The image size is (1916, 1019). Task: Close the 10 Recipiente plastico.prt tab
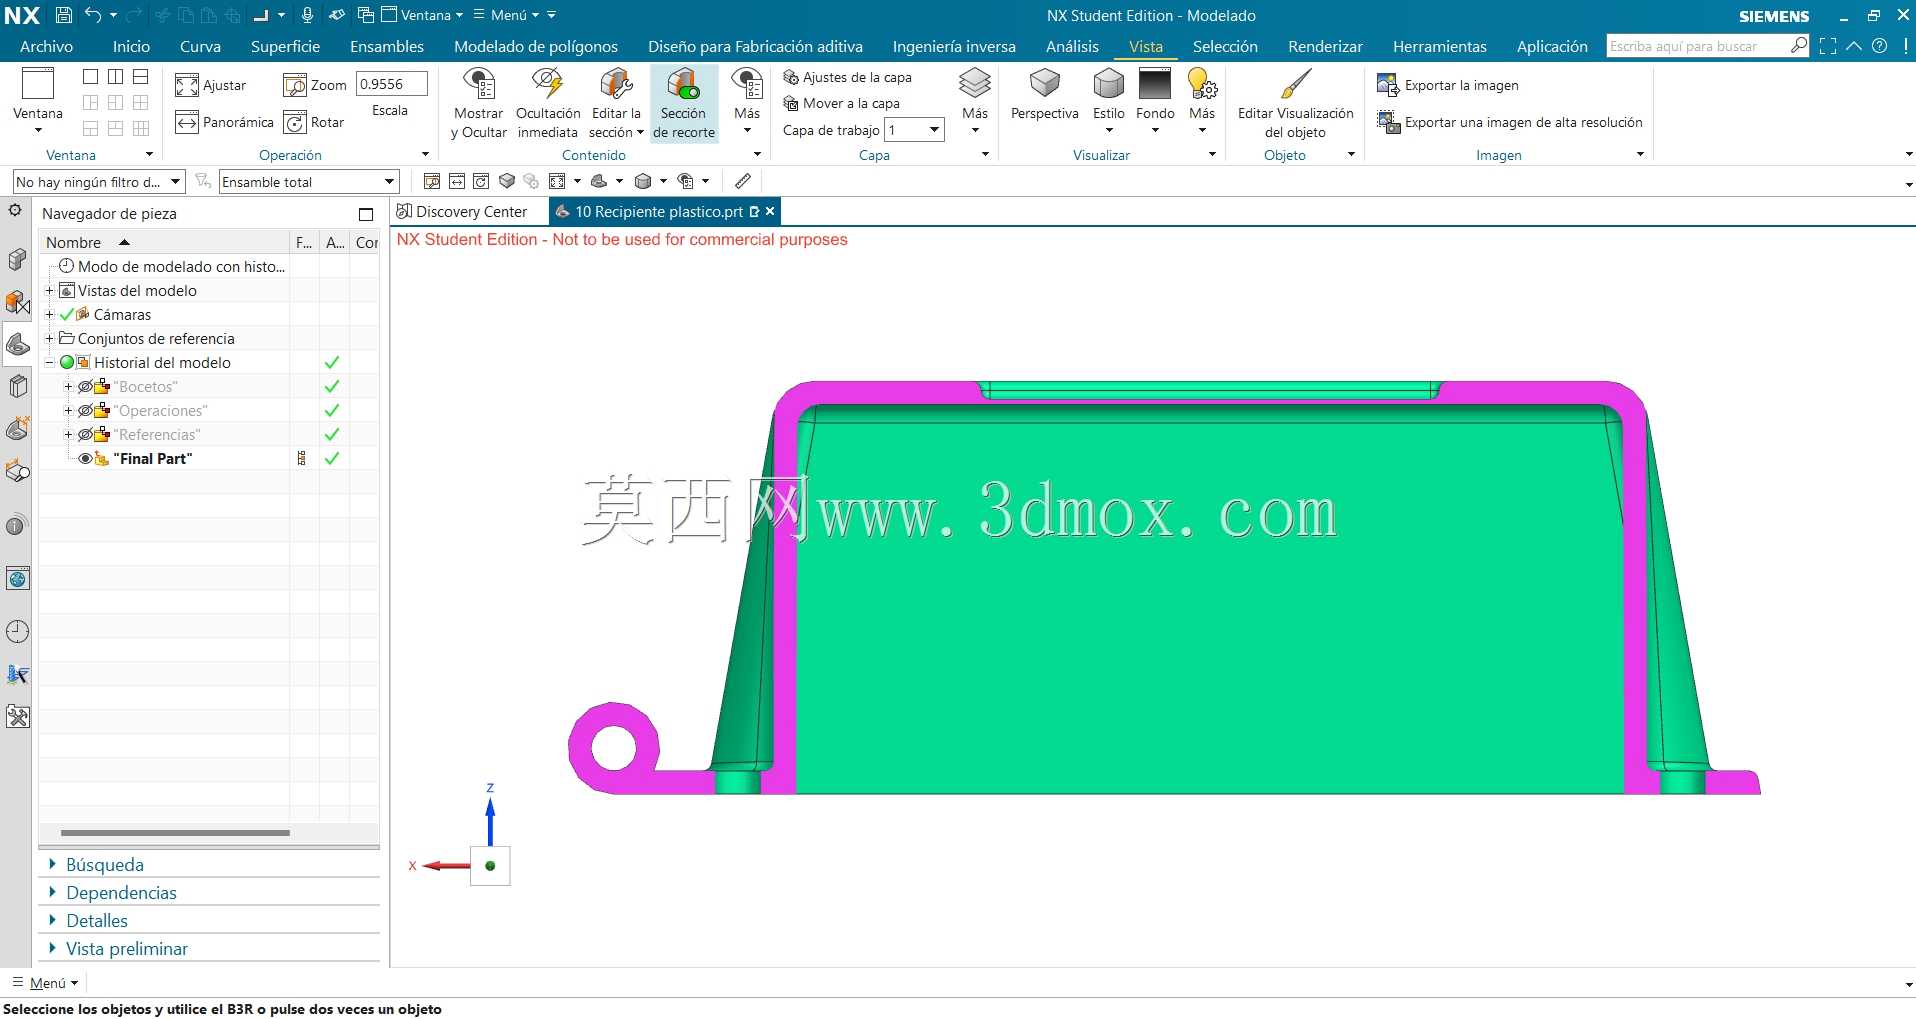[x=770, y=211]
